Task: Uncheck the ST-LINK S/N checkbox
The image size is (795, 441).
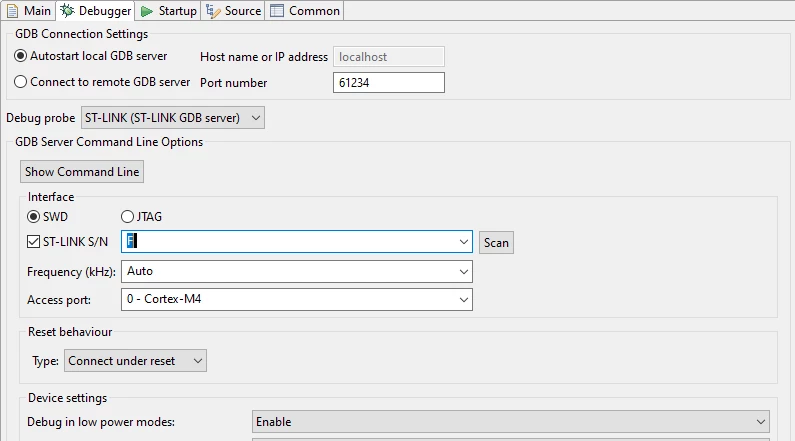Action: pos(33,242)
